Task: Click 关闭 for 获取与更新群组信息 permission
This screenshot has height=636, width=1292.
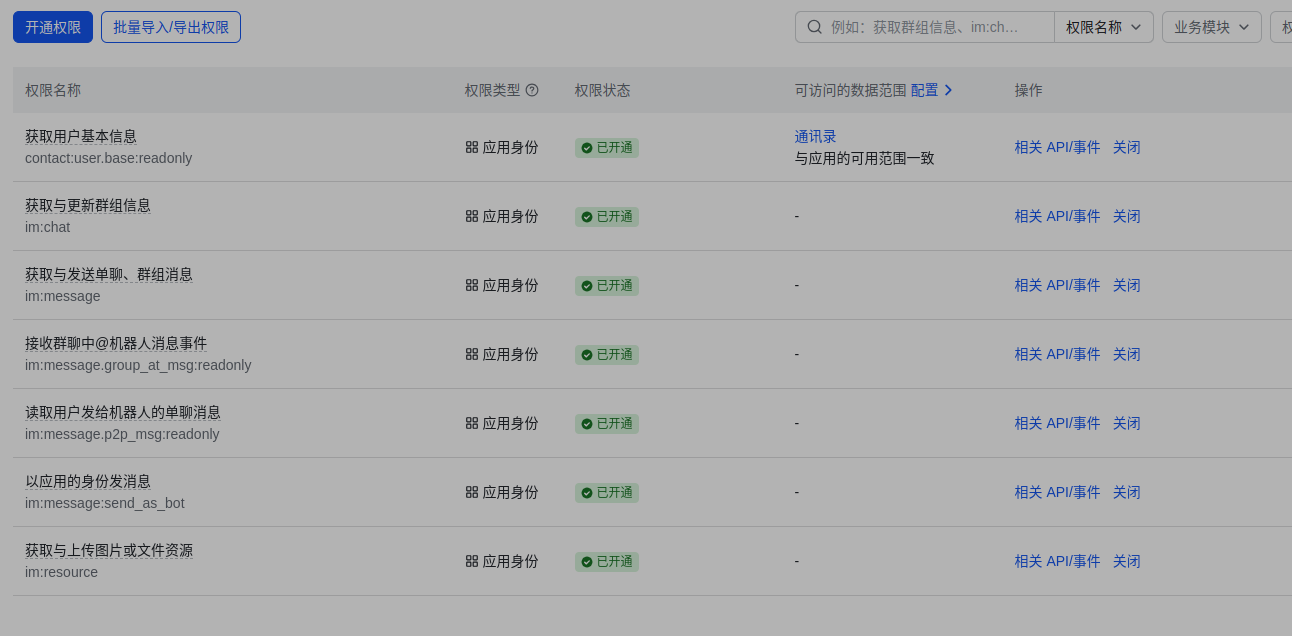Action: coord(1127,216)
